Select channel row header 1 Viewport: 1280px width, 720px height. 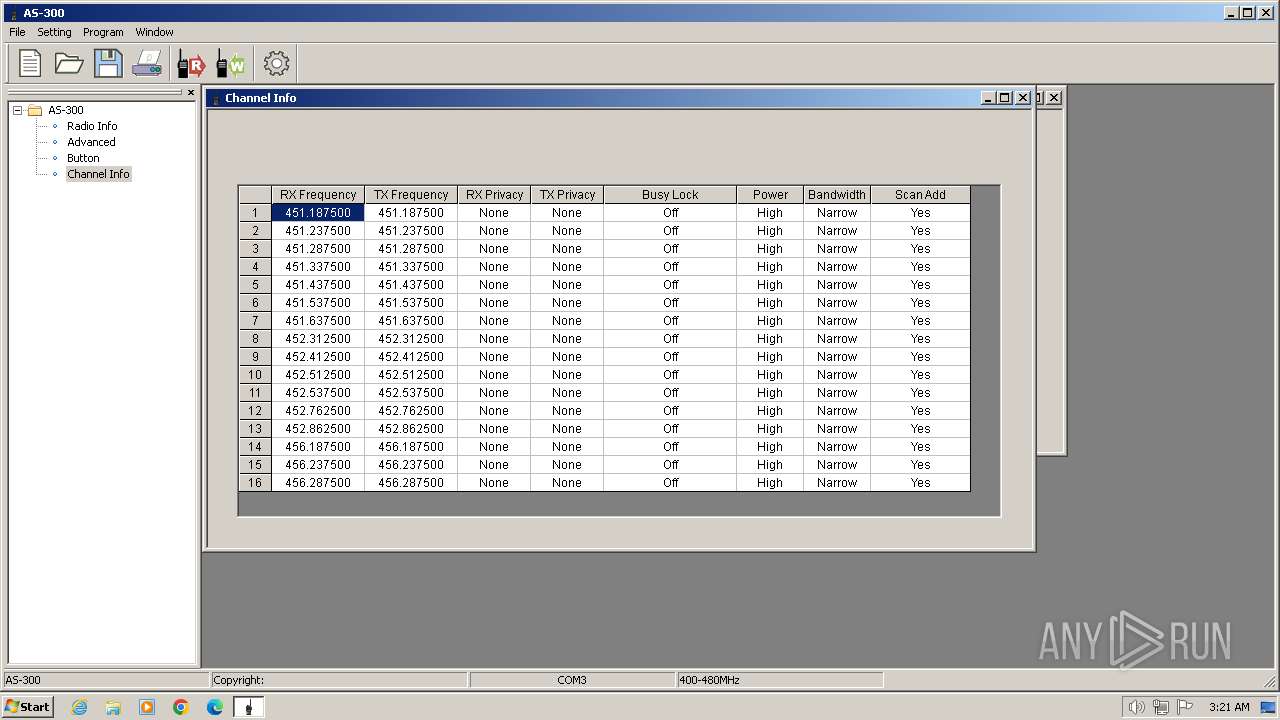[255, 213]
